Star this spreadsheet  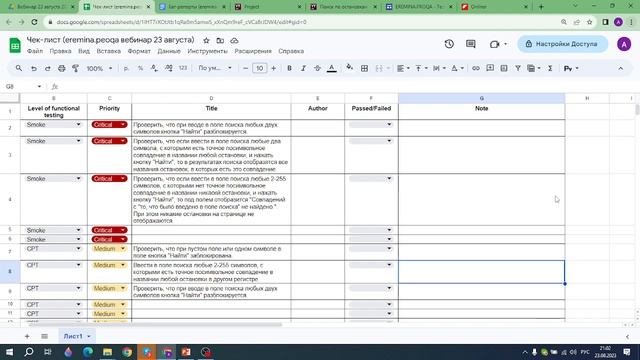pos(207,40)
